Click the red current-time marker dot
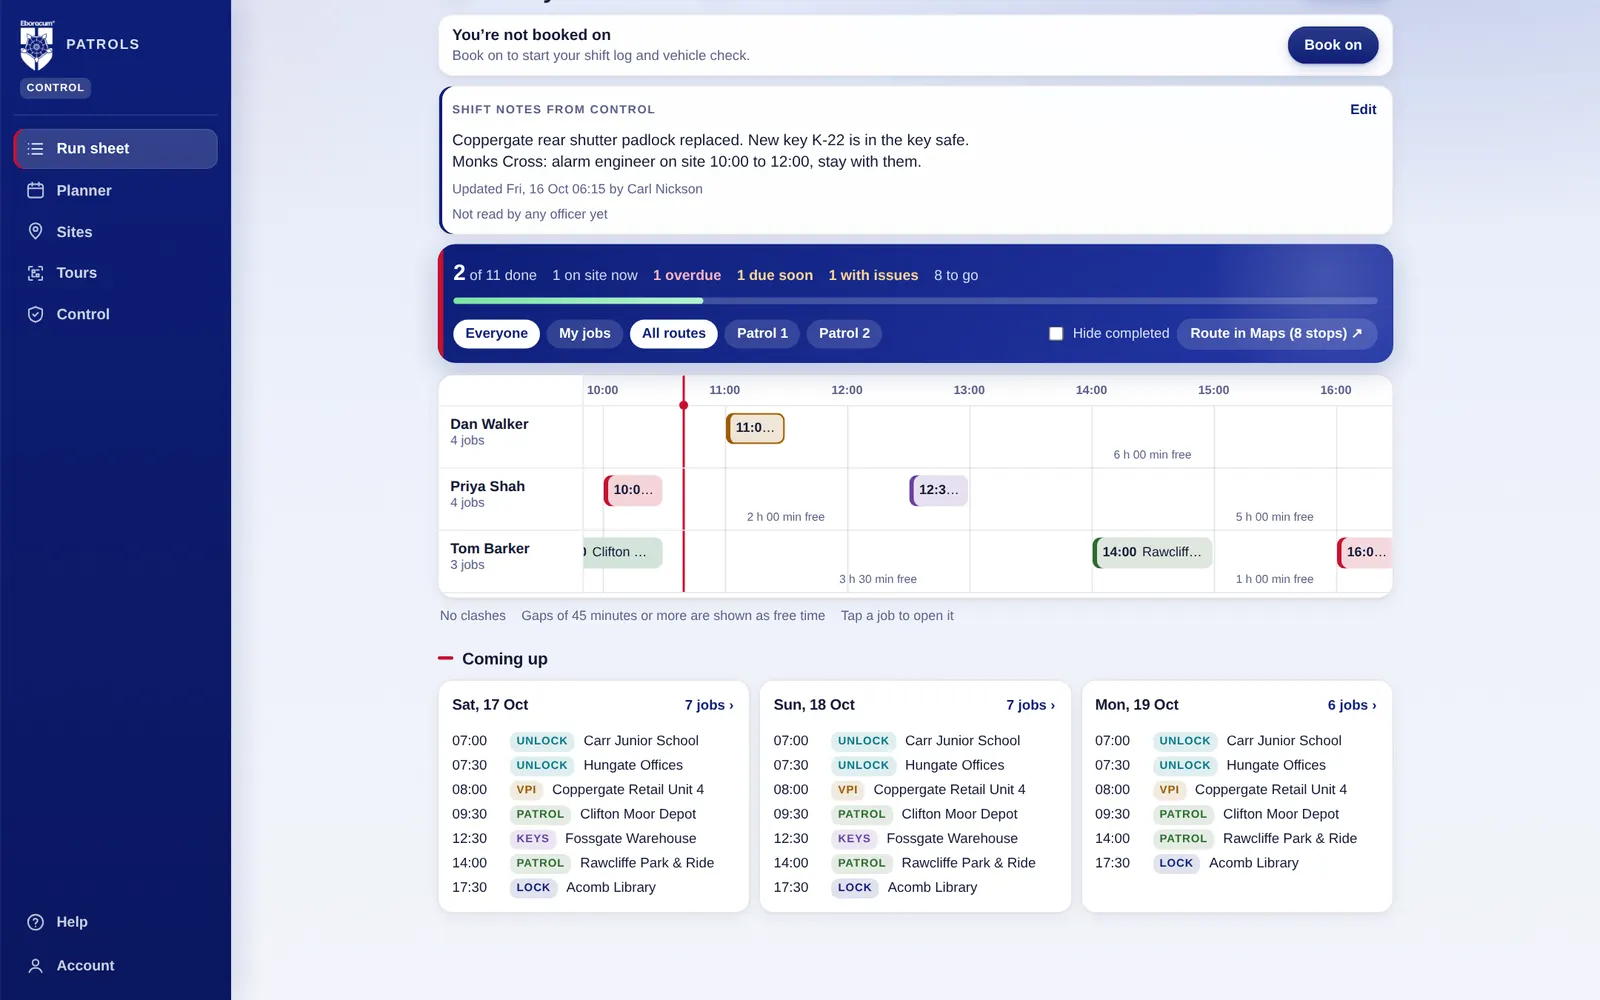Screen dimensions: 1600x1000 pyautogui.click(x=684, y=405)
